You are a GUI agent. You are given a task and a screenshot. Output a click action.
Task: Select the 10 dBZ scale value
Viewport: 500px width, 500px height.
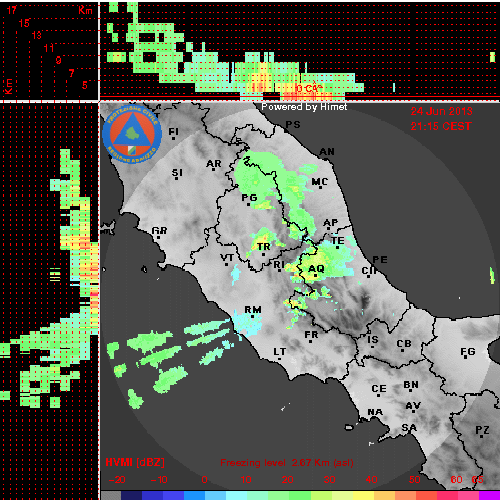246,480
